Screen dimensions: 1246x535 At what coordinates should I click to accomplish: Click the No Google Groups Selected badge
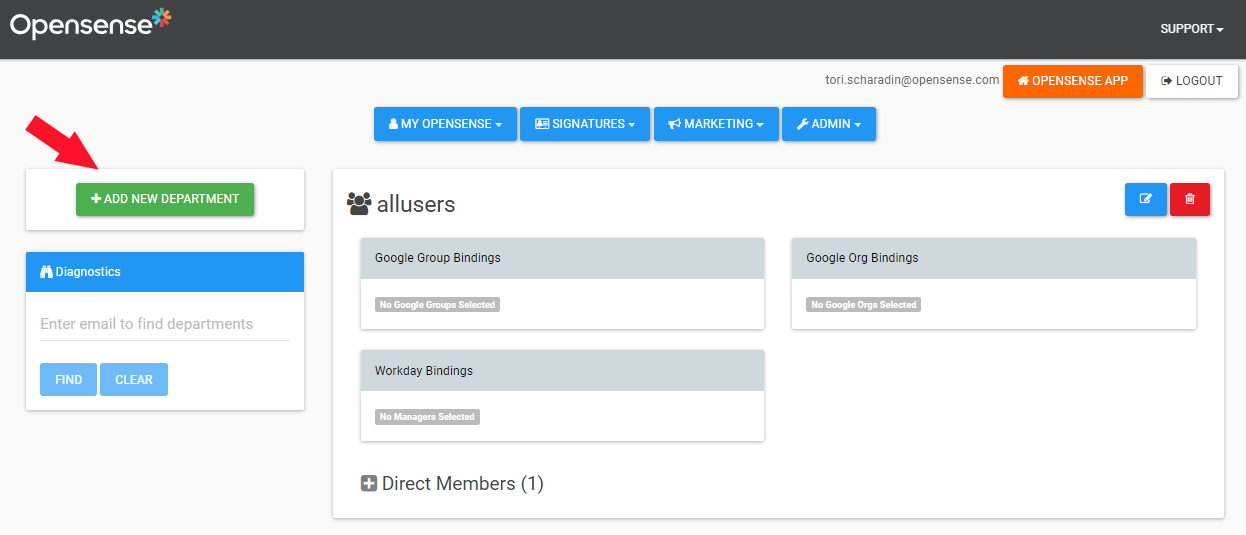click(x=437, y=305)
